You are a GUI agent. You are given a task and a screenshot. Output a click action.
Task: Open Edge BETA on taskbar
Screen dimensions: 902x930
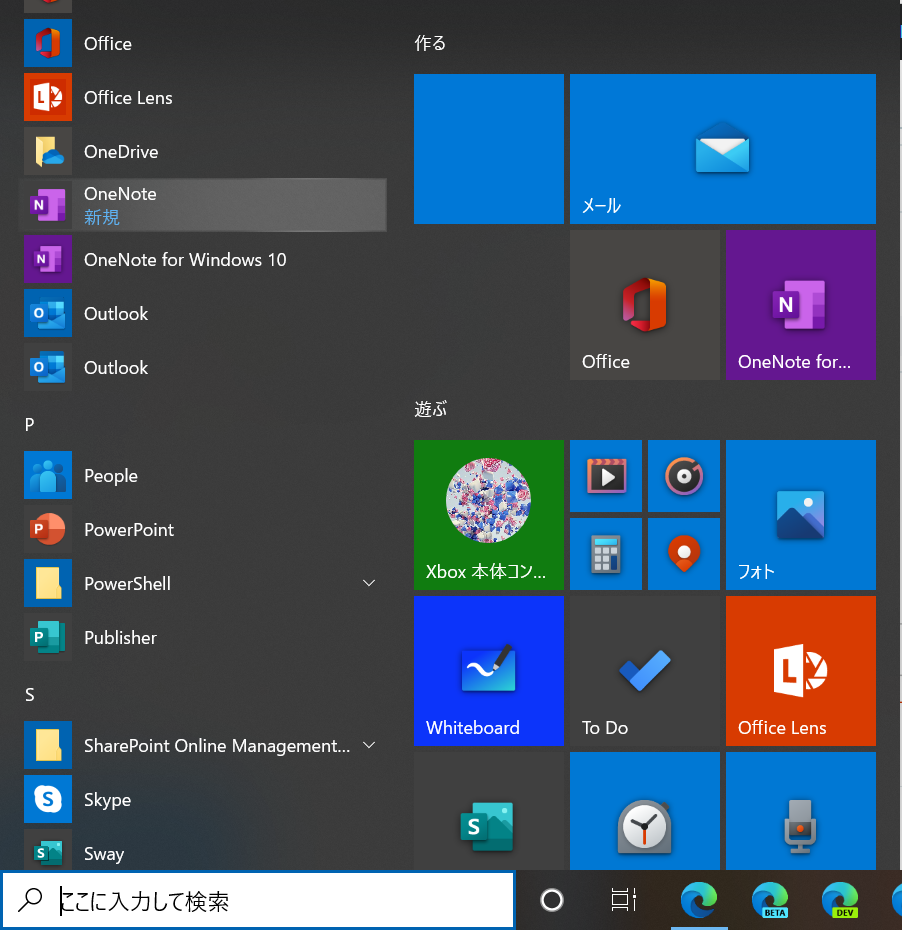(770, 900)
